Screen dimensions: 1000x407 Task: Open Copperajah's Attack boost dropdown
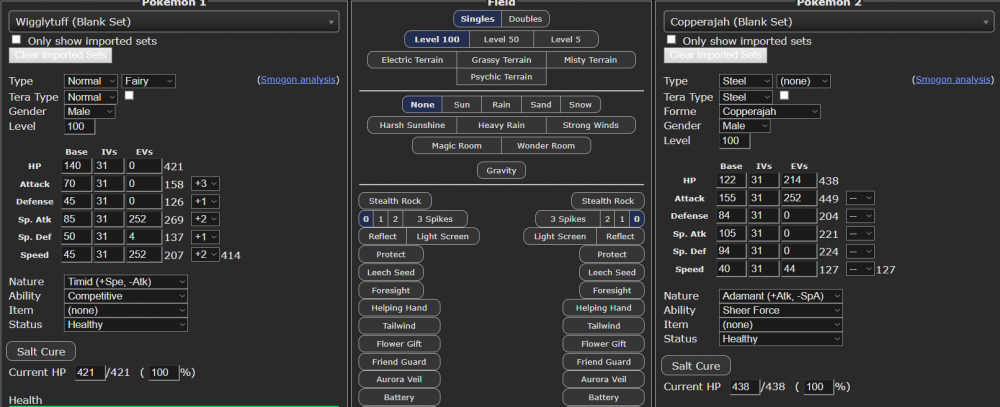[x=860, y=198]
